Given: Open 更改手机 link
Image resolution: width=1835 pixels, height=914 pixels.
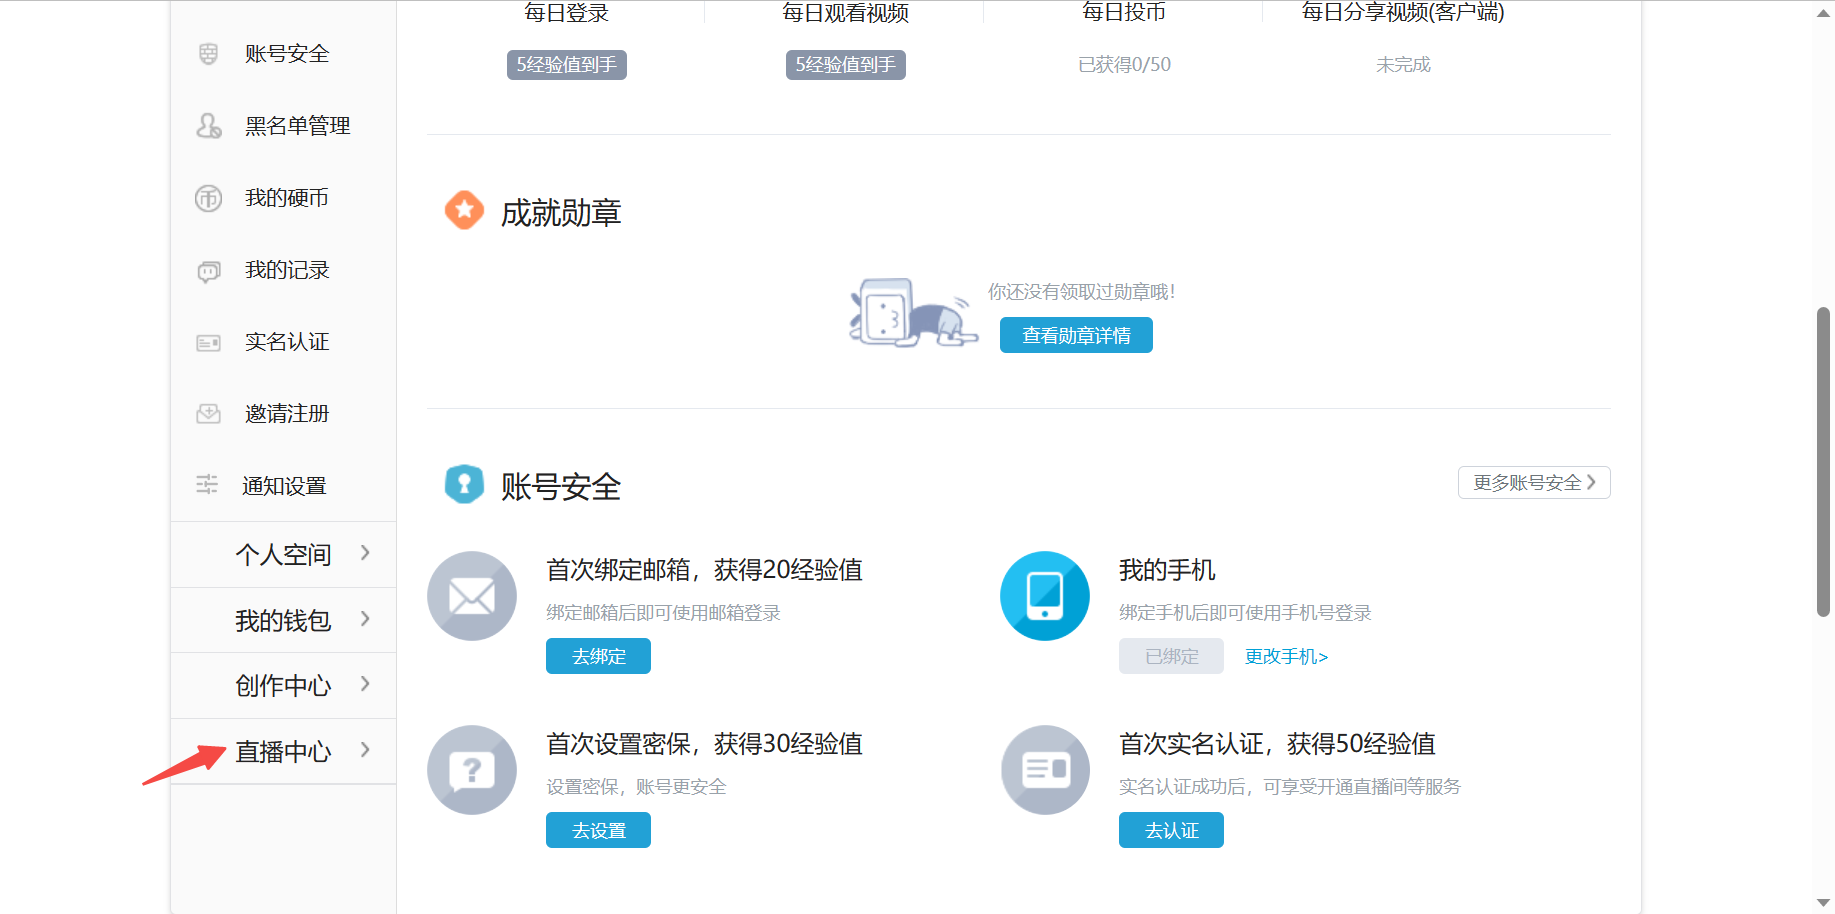Looking at the screenshot, I should pos(1286,656).
